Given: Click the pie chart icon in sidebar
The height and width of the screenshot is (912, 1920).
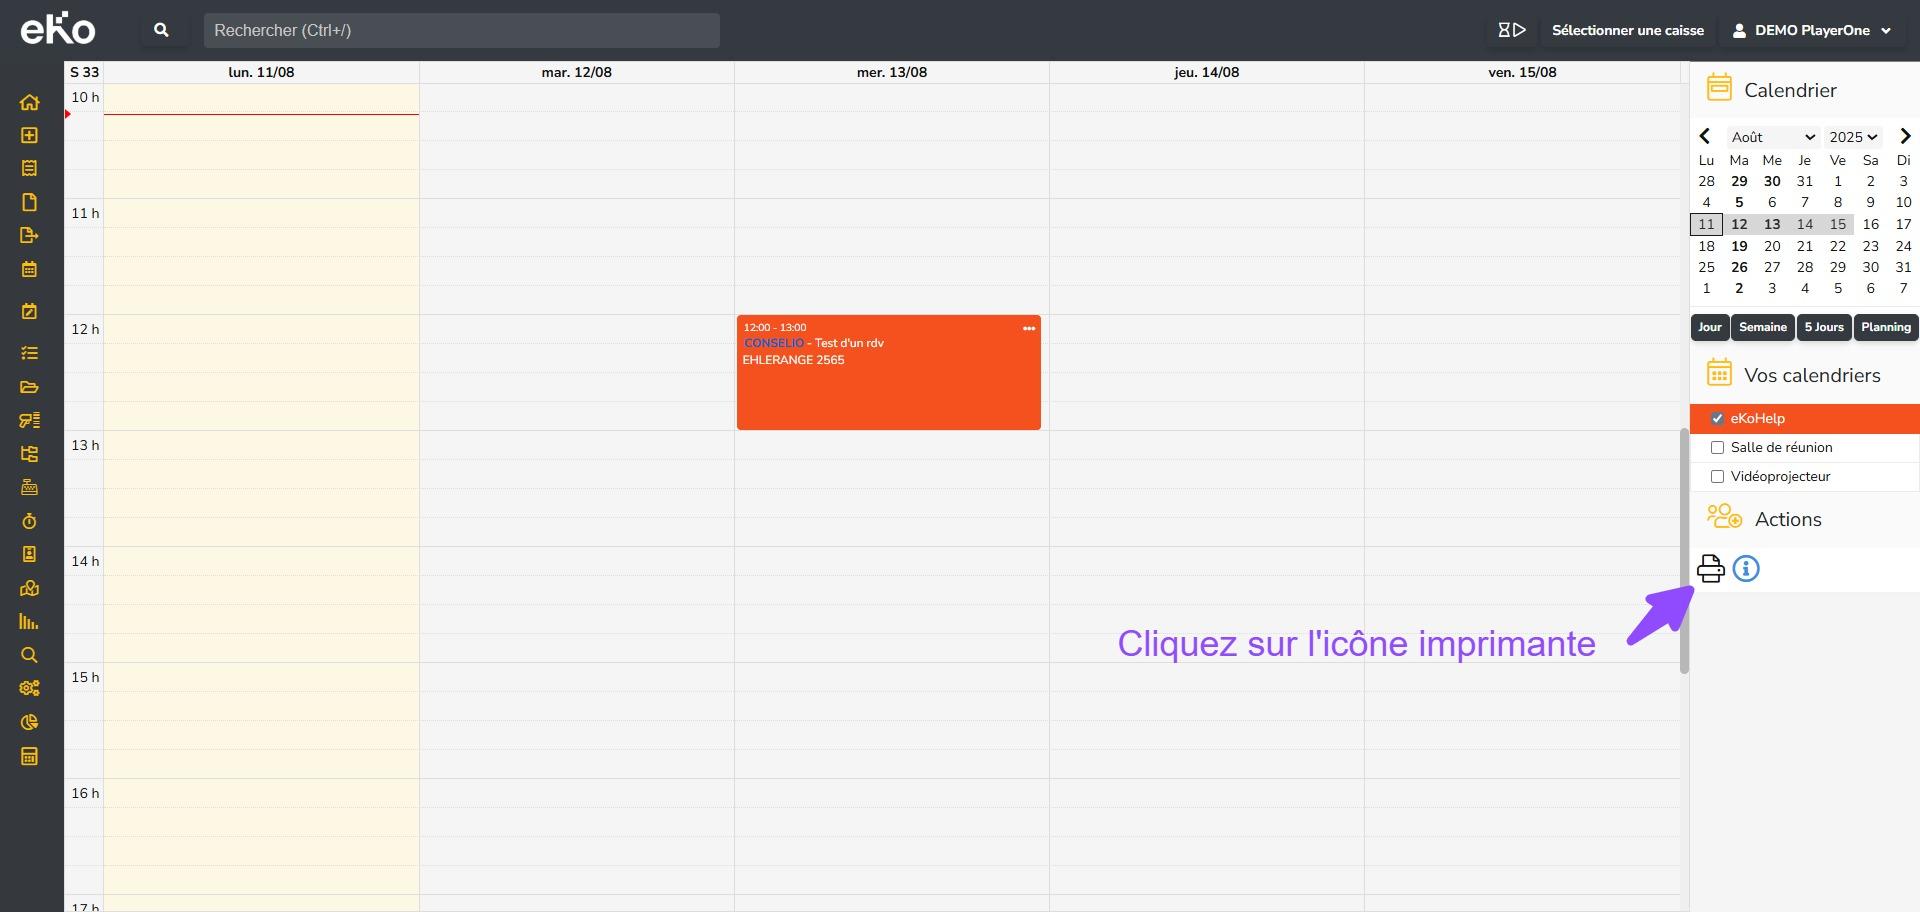Looking at the screenshot, I should (x=29, y=722).
